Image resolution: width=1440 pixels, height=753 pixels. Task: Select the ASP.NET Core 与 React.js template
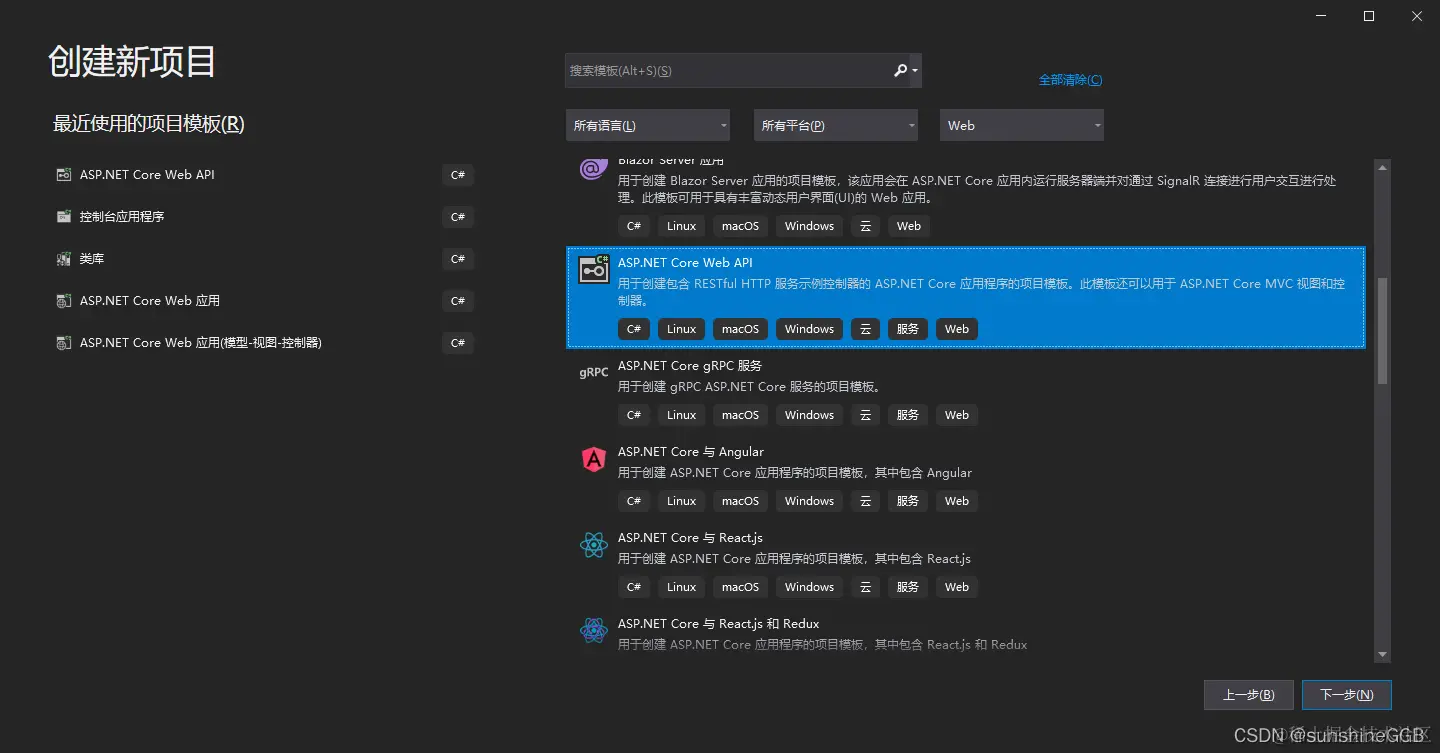click(965, 563)
